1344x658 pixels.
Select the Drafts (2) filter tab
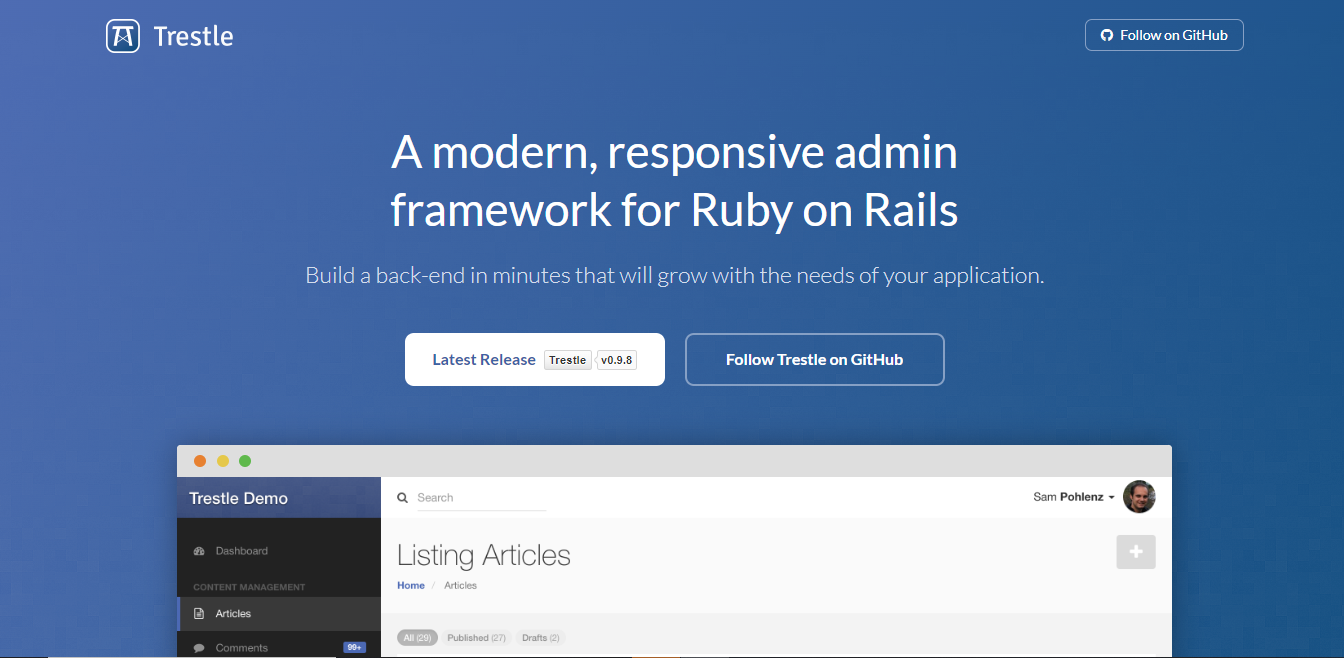point(540,637)
